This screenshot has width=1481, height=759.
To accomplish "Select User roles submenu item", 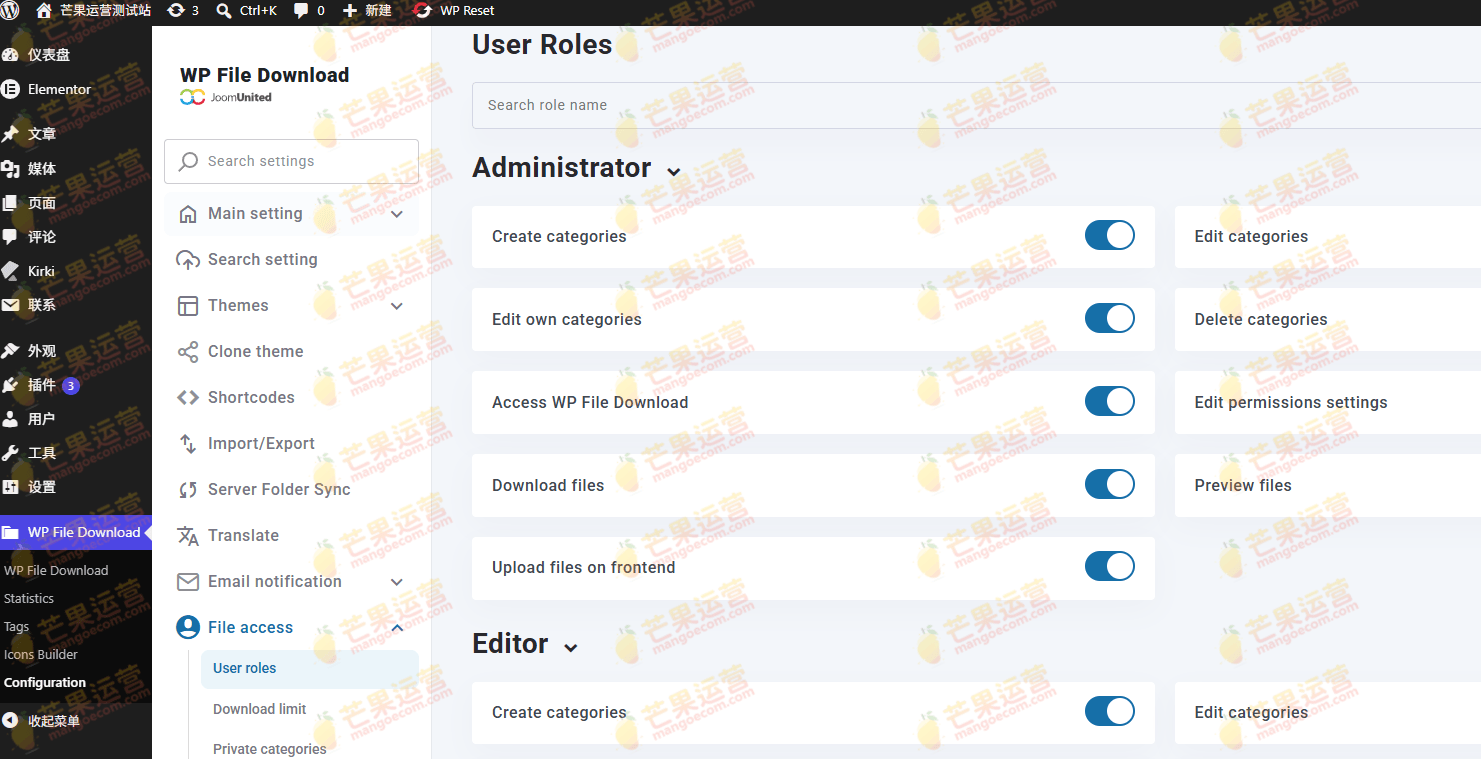I will pos(310,669).
